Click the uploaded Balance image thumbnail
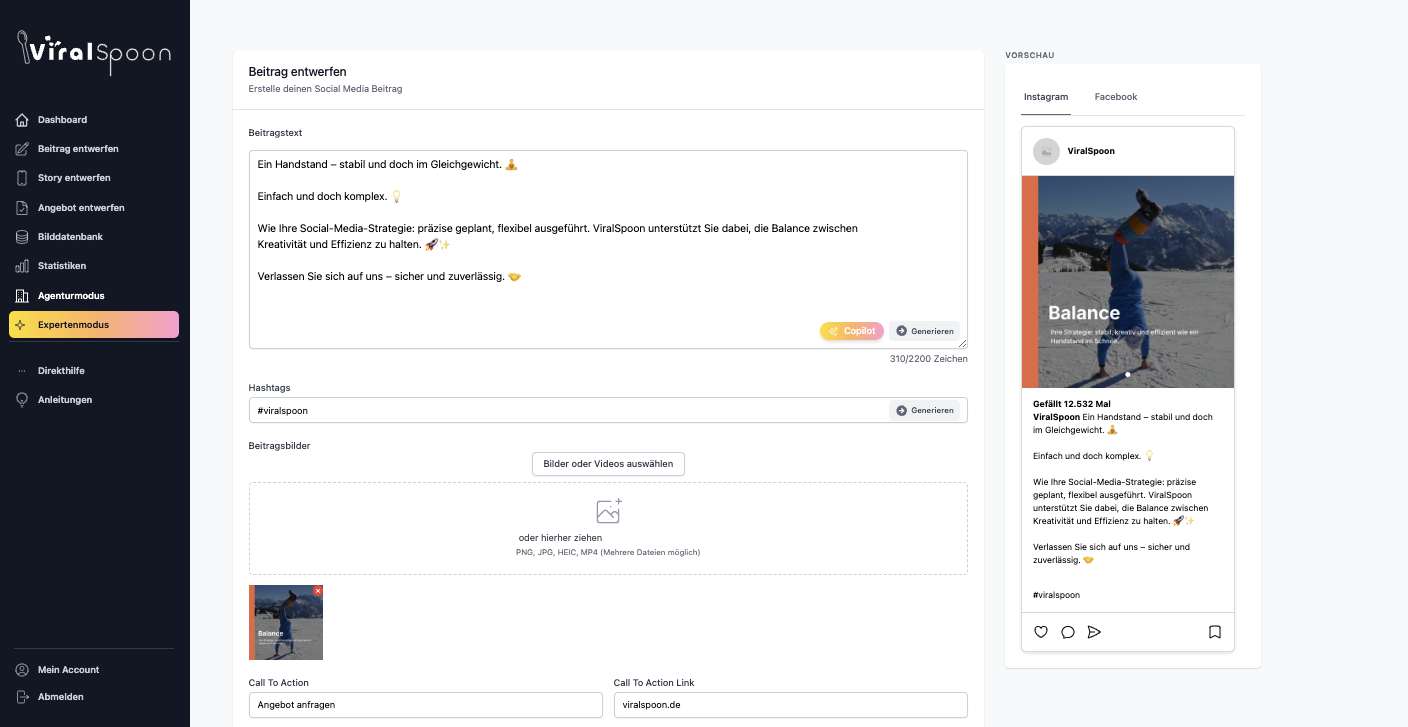This screenshot has height=727, width=1408. [286, 622]
